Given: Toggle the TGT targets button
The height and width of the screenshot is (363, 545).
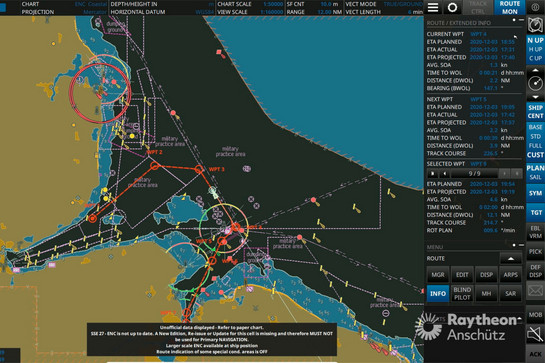Looking at the screenshot, I should pos(535,212).
